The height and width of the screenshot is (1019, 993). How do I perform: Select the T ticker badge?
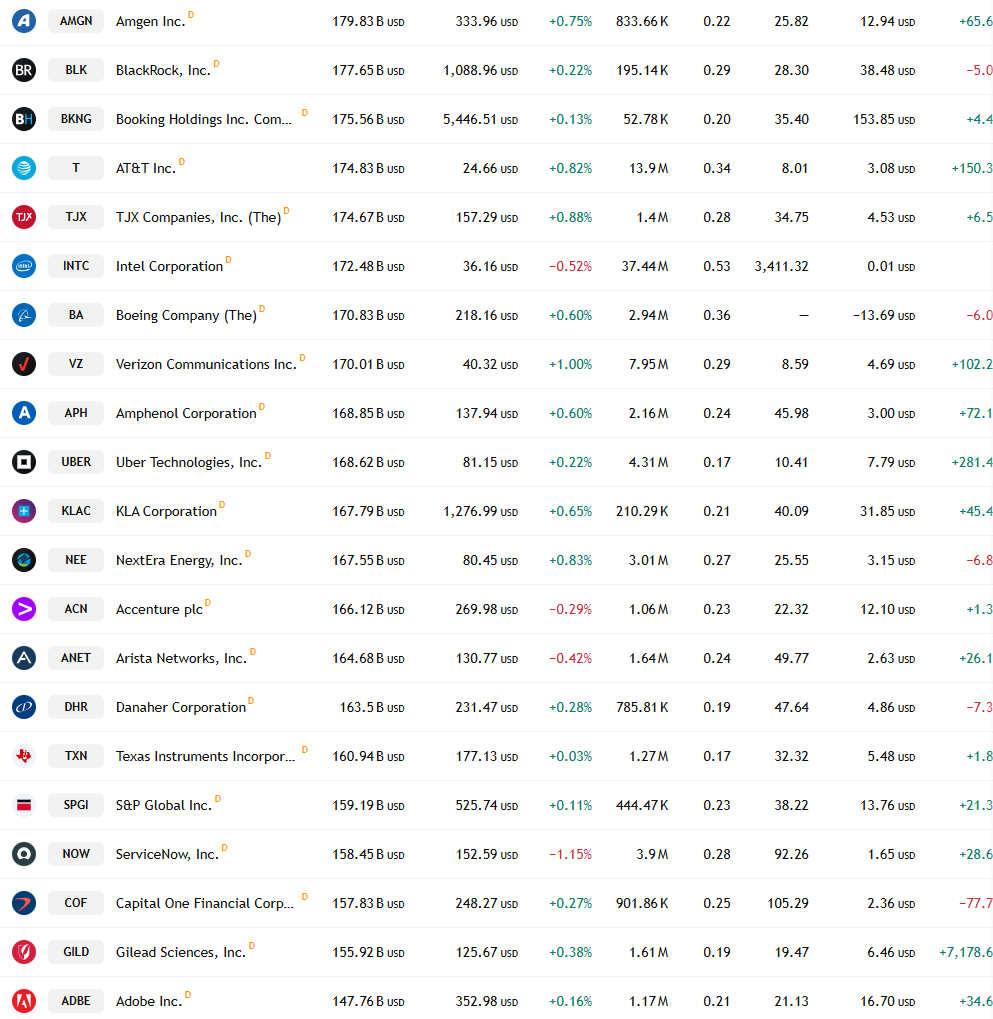(76, 168)
